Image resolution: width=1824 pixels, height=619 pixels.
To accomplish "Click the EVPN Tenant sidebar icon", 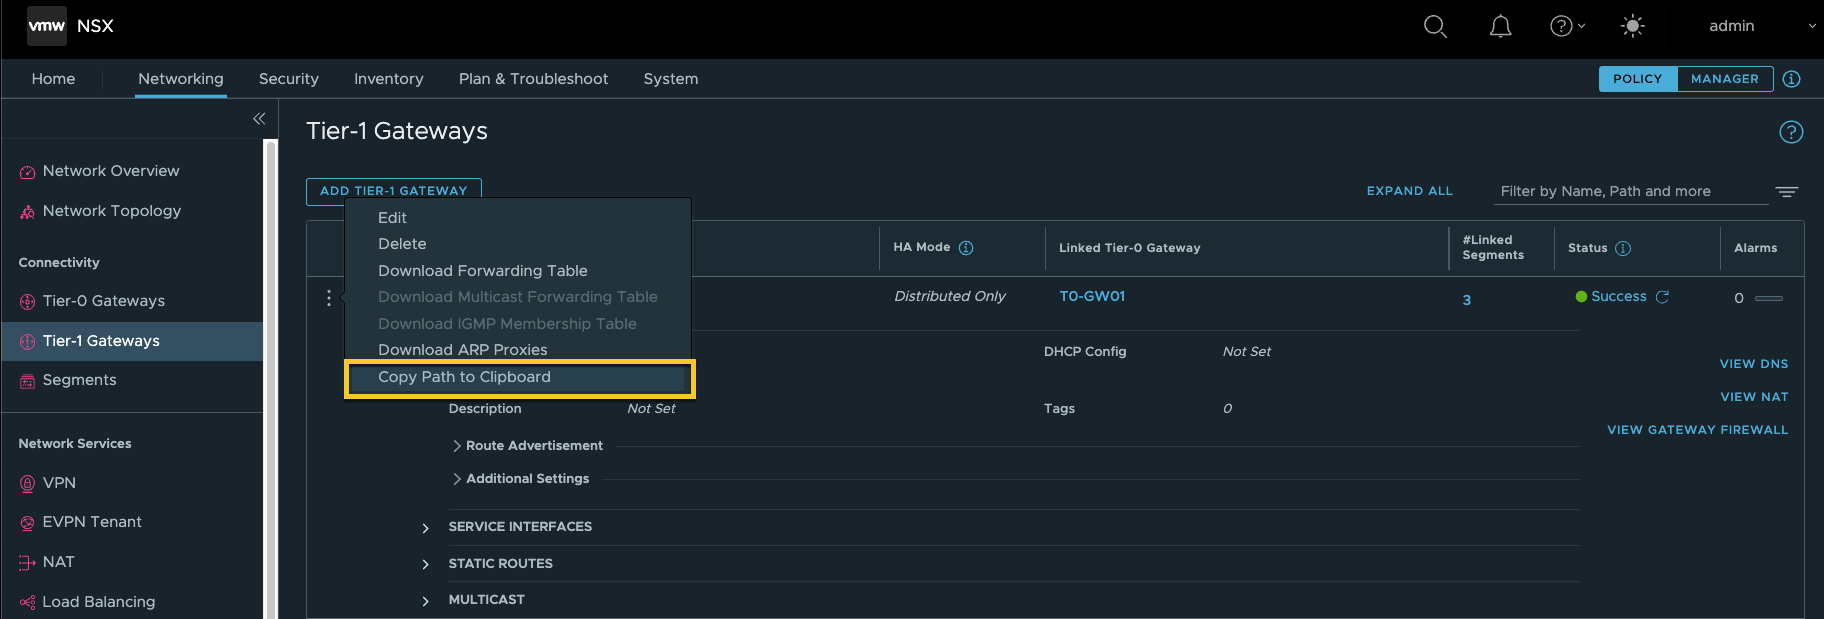I will [27, 523].
